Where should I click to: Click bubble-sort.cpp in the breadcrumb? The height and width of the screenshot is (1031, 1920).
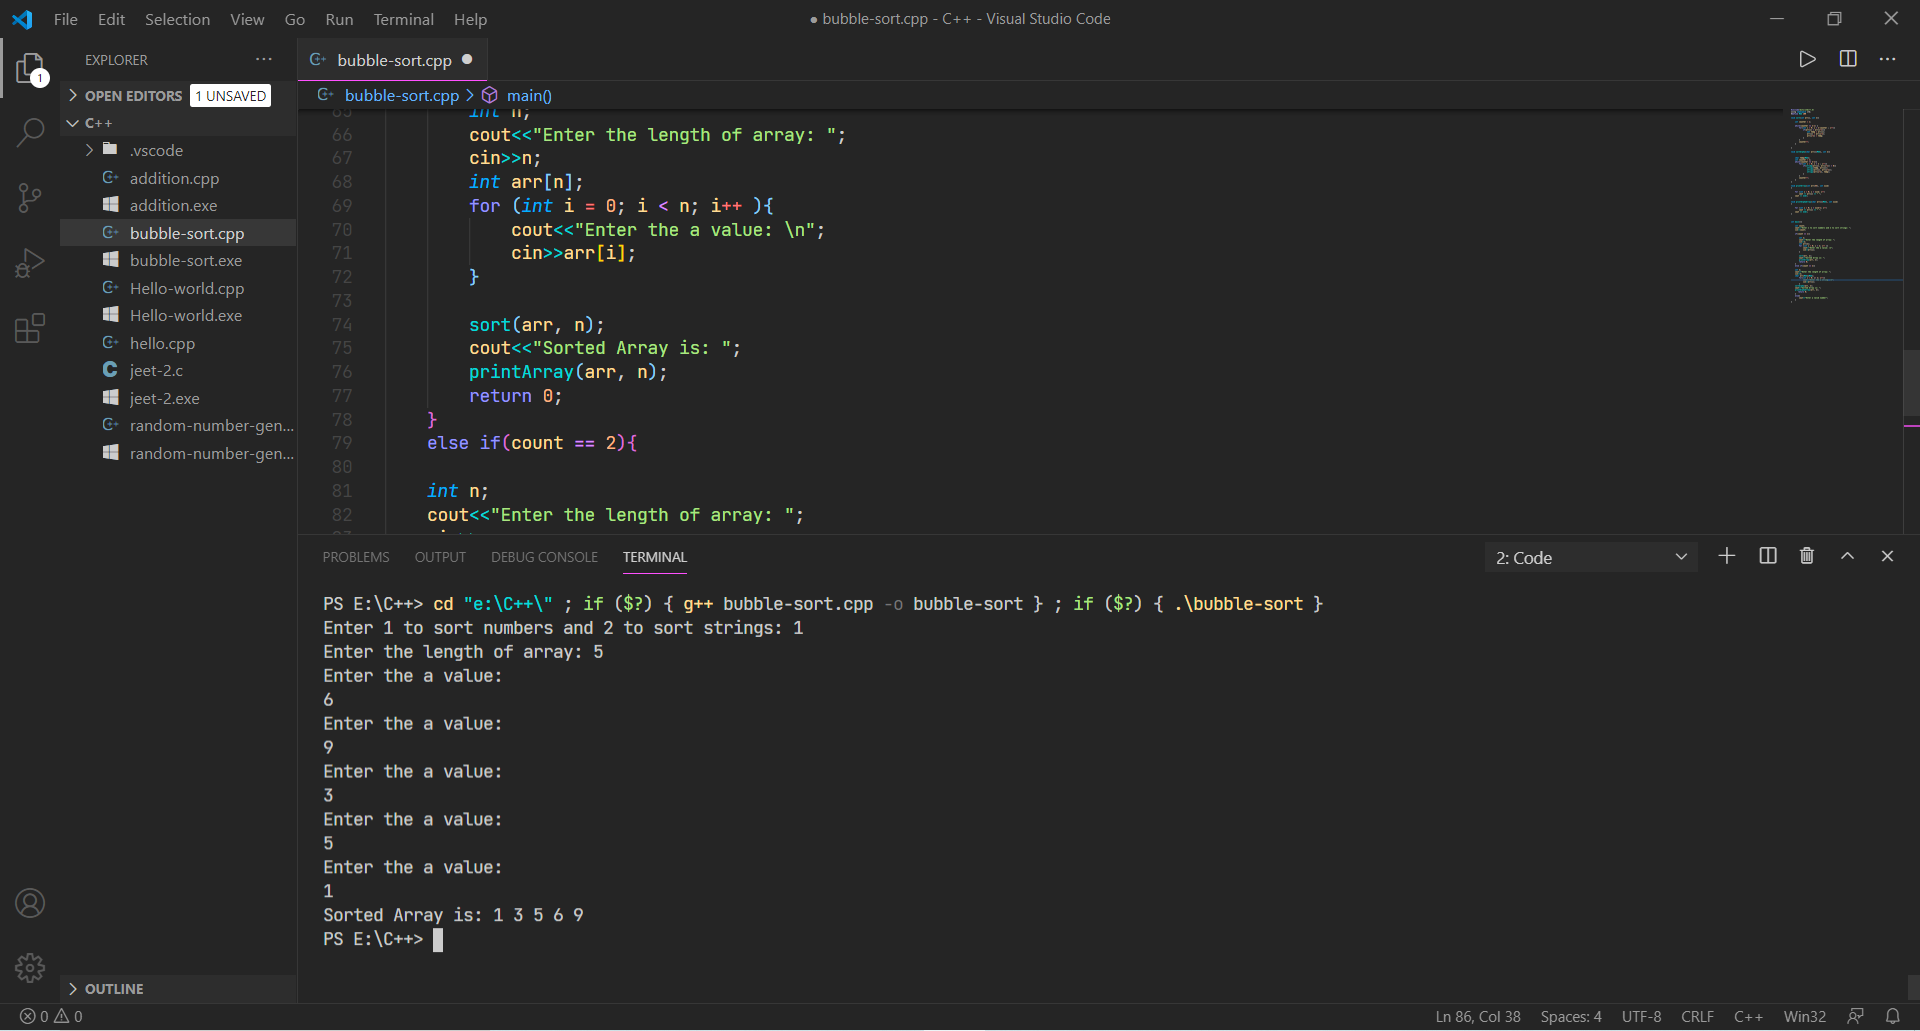401,95
